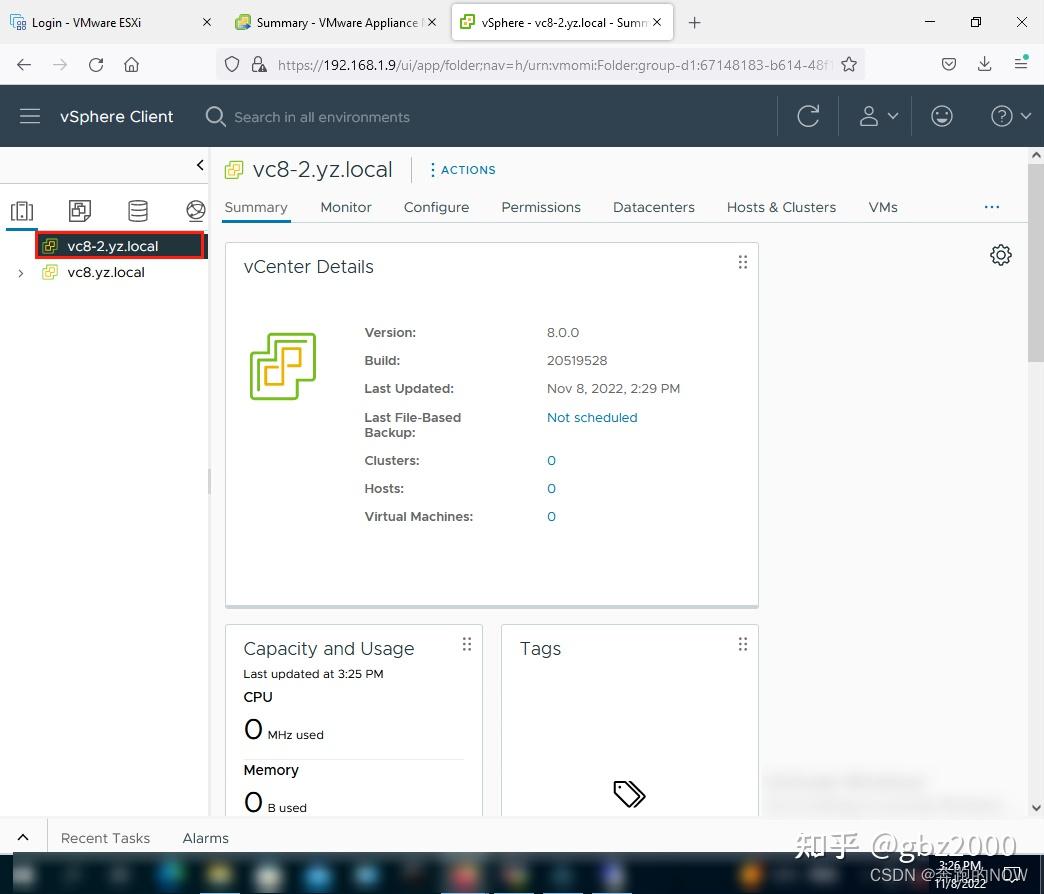This screenshot has height=894, width=1044.
Task: Collapse the left navigation pane
Action: pos(200,165)
